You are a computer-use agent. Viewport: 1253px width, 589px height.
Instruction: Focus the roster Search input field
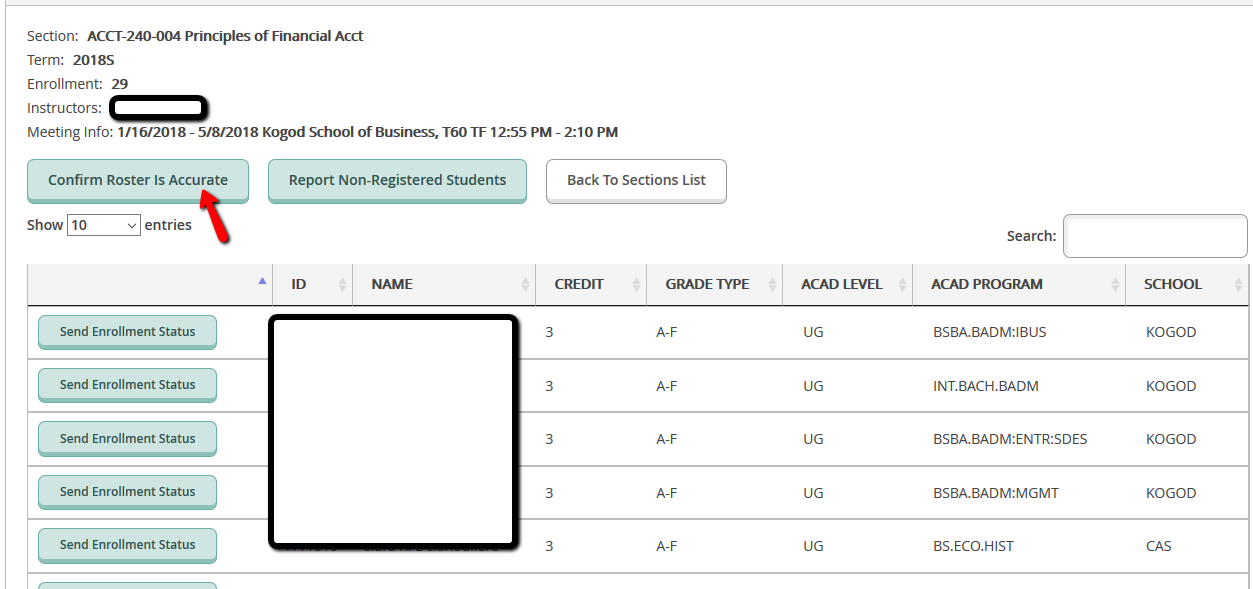(1154, 236)
